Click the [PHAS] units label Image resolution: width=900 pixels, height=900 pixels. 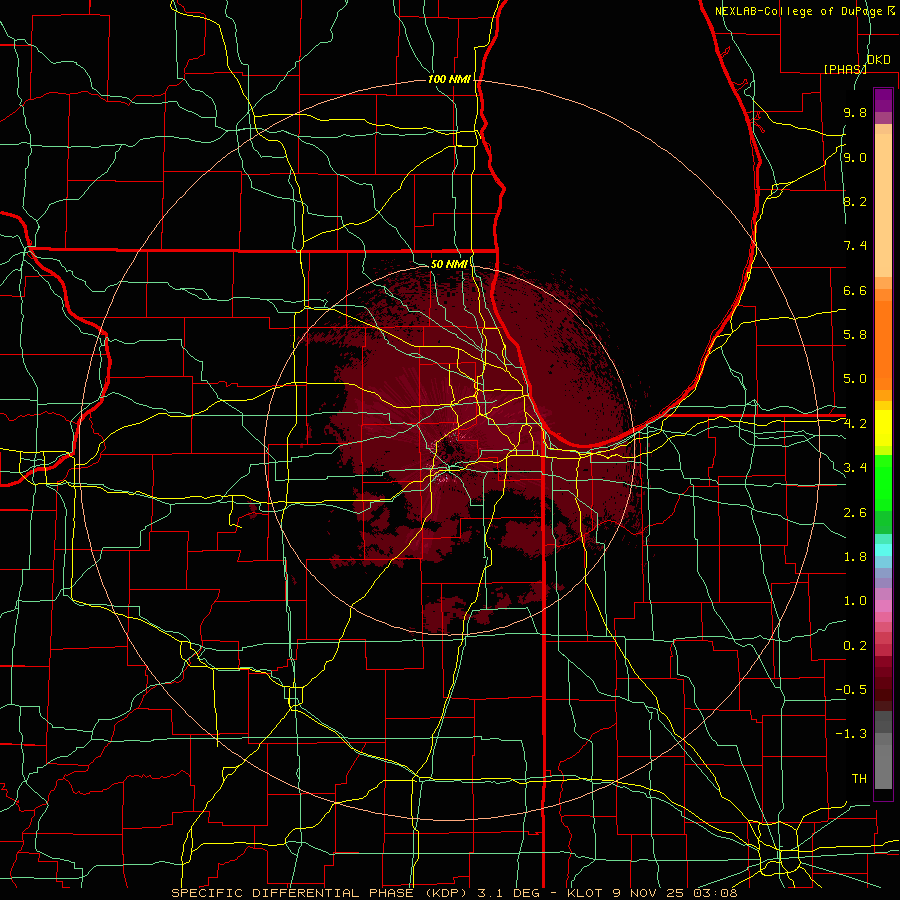coord(845,69)
